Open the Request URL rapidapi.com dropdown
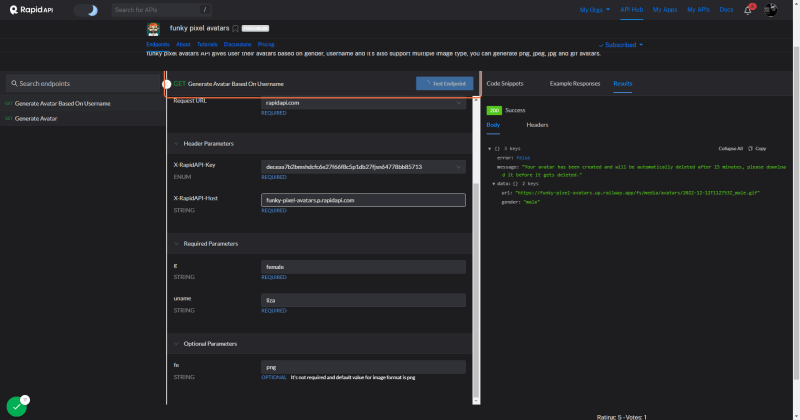Screen dimensions: 800x420 363,103
